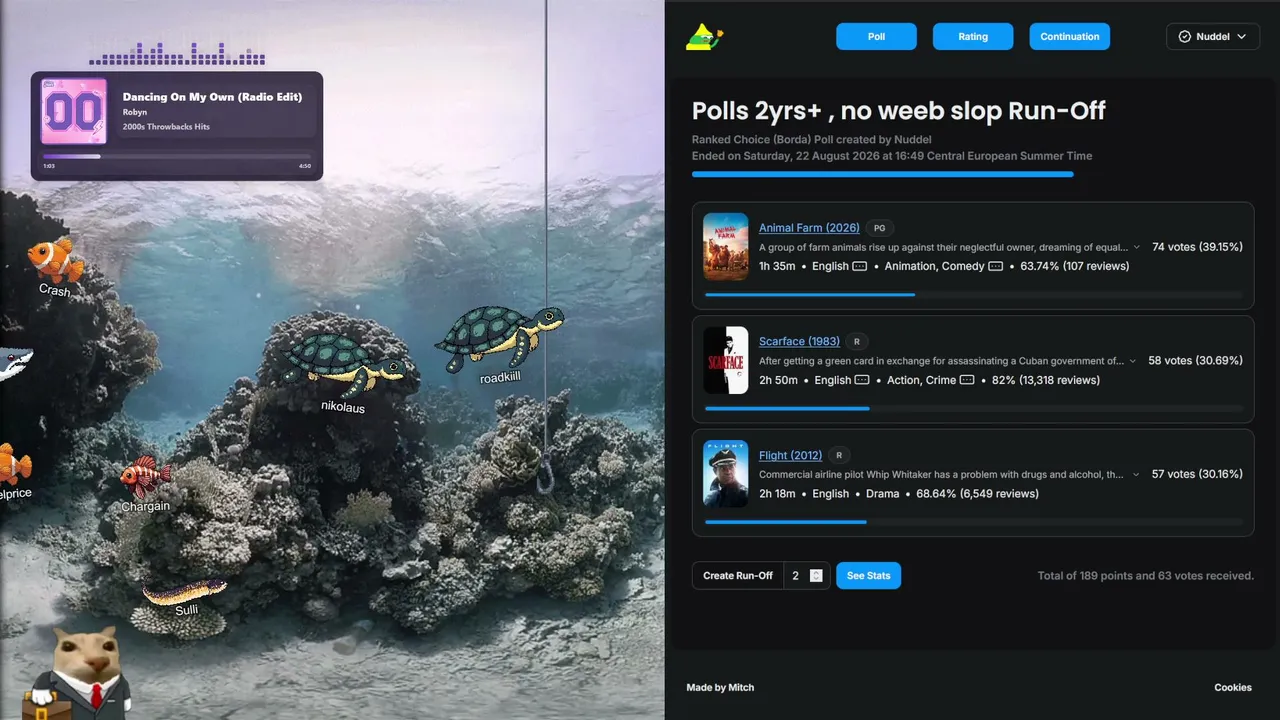Open the Made by Mitch footer link
Viewport: 1280px width, 720px height.
[720, 688]
